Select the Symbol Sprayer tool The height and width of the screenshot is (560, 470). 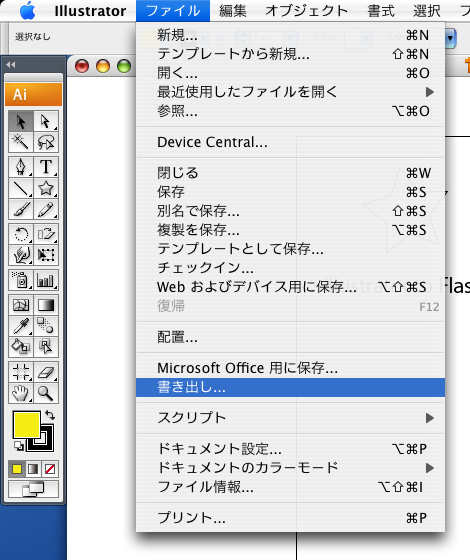click(21, 280)
